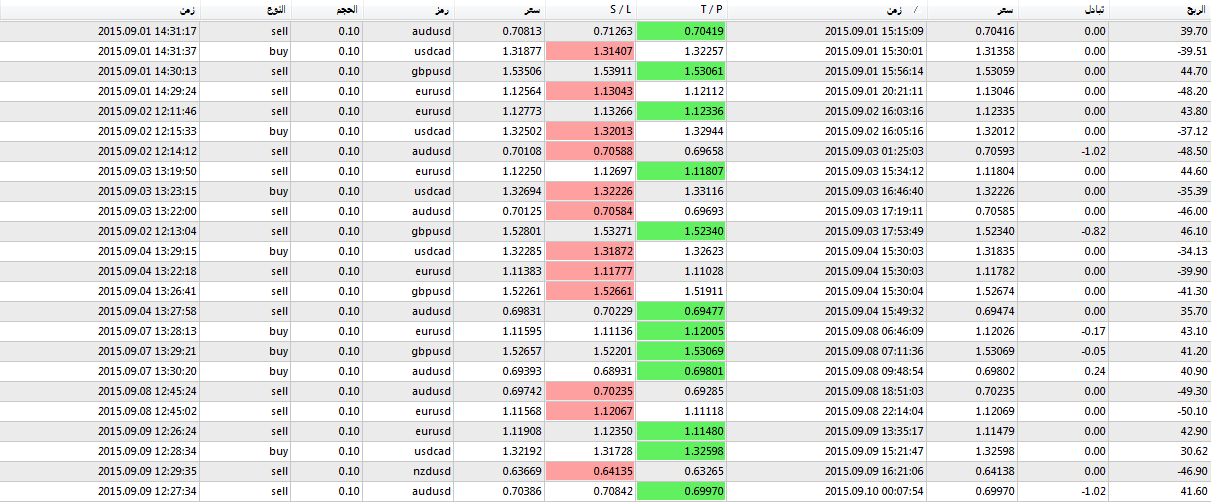Screen dimensions: 1211x502
Task: Select close time 2015.09.10 00:07:54
Action: click(x=874, y=491)
